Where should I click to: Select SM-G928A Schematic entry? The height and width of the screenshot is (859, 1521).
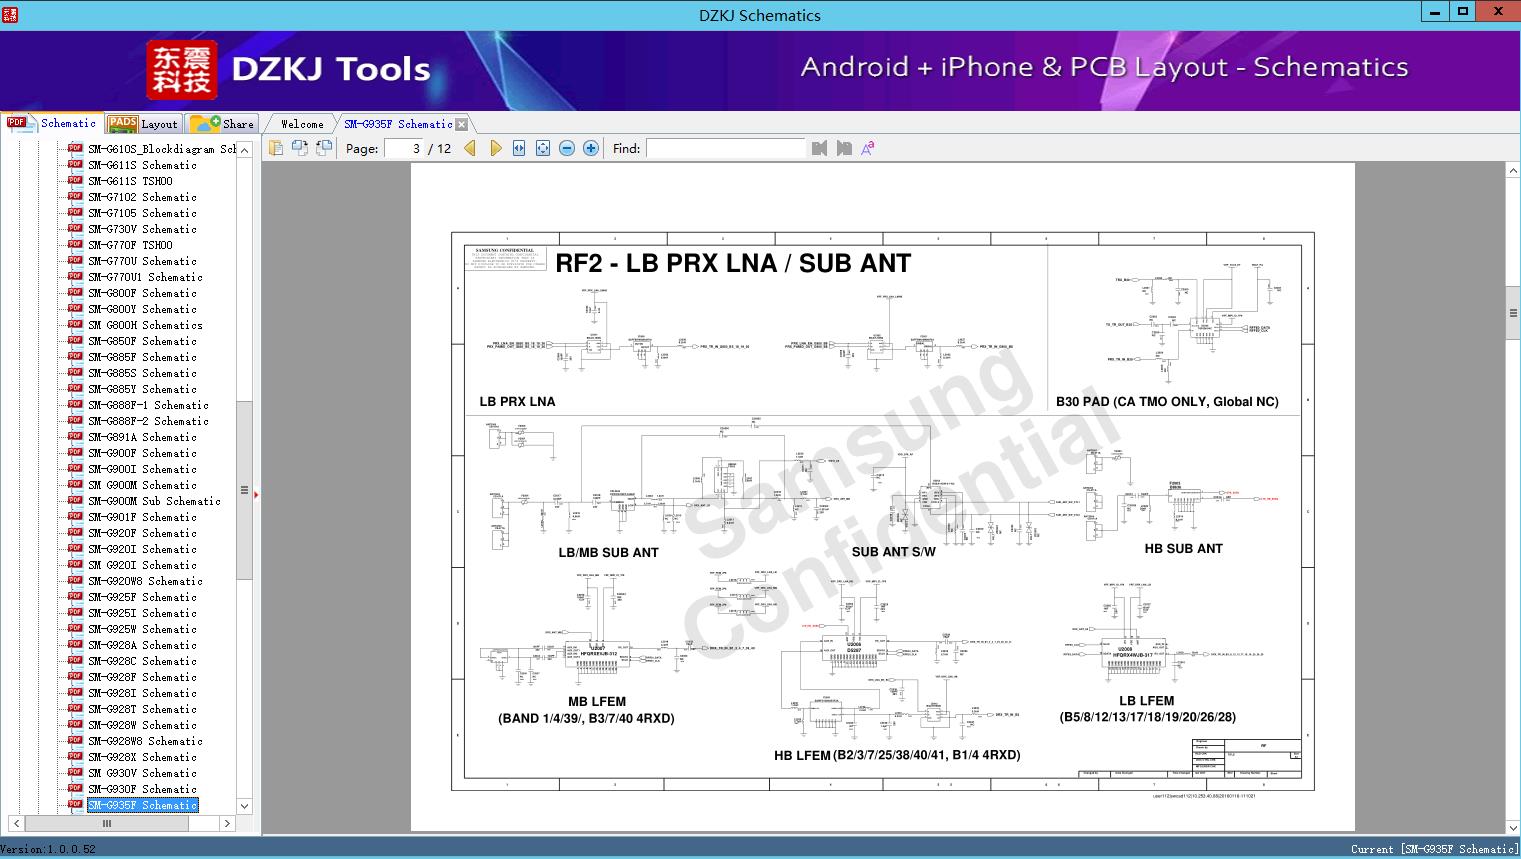pos(142,645)
